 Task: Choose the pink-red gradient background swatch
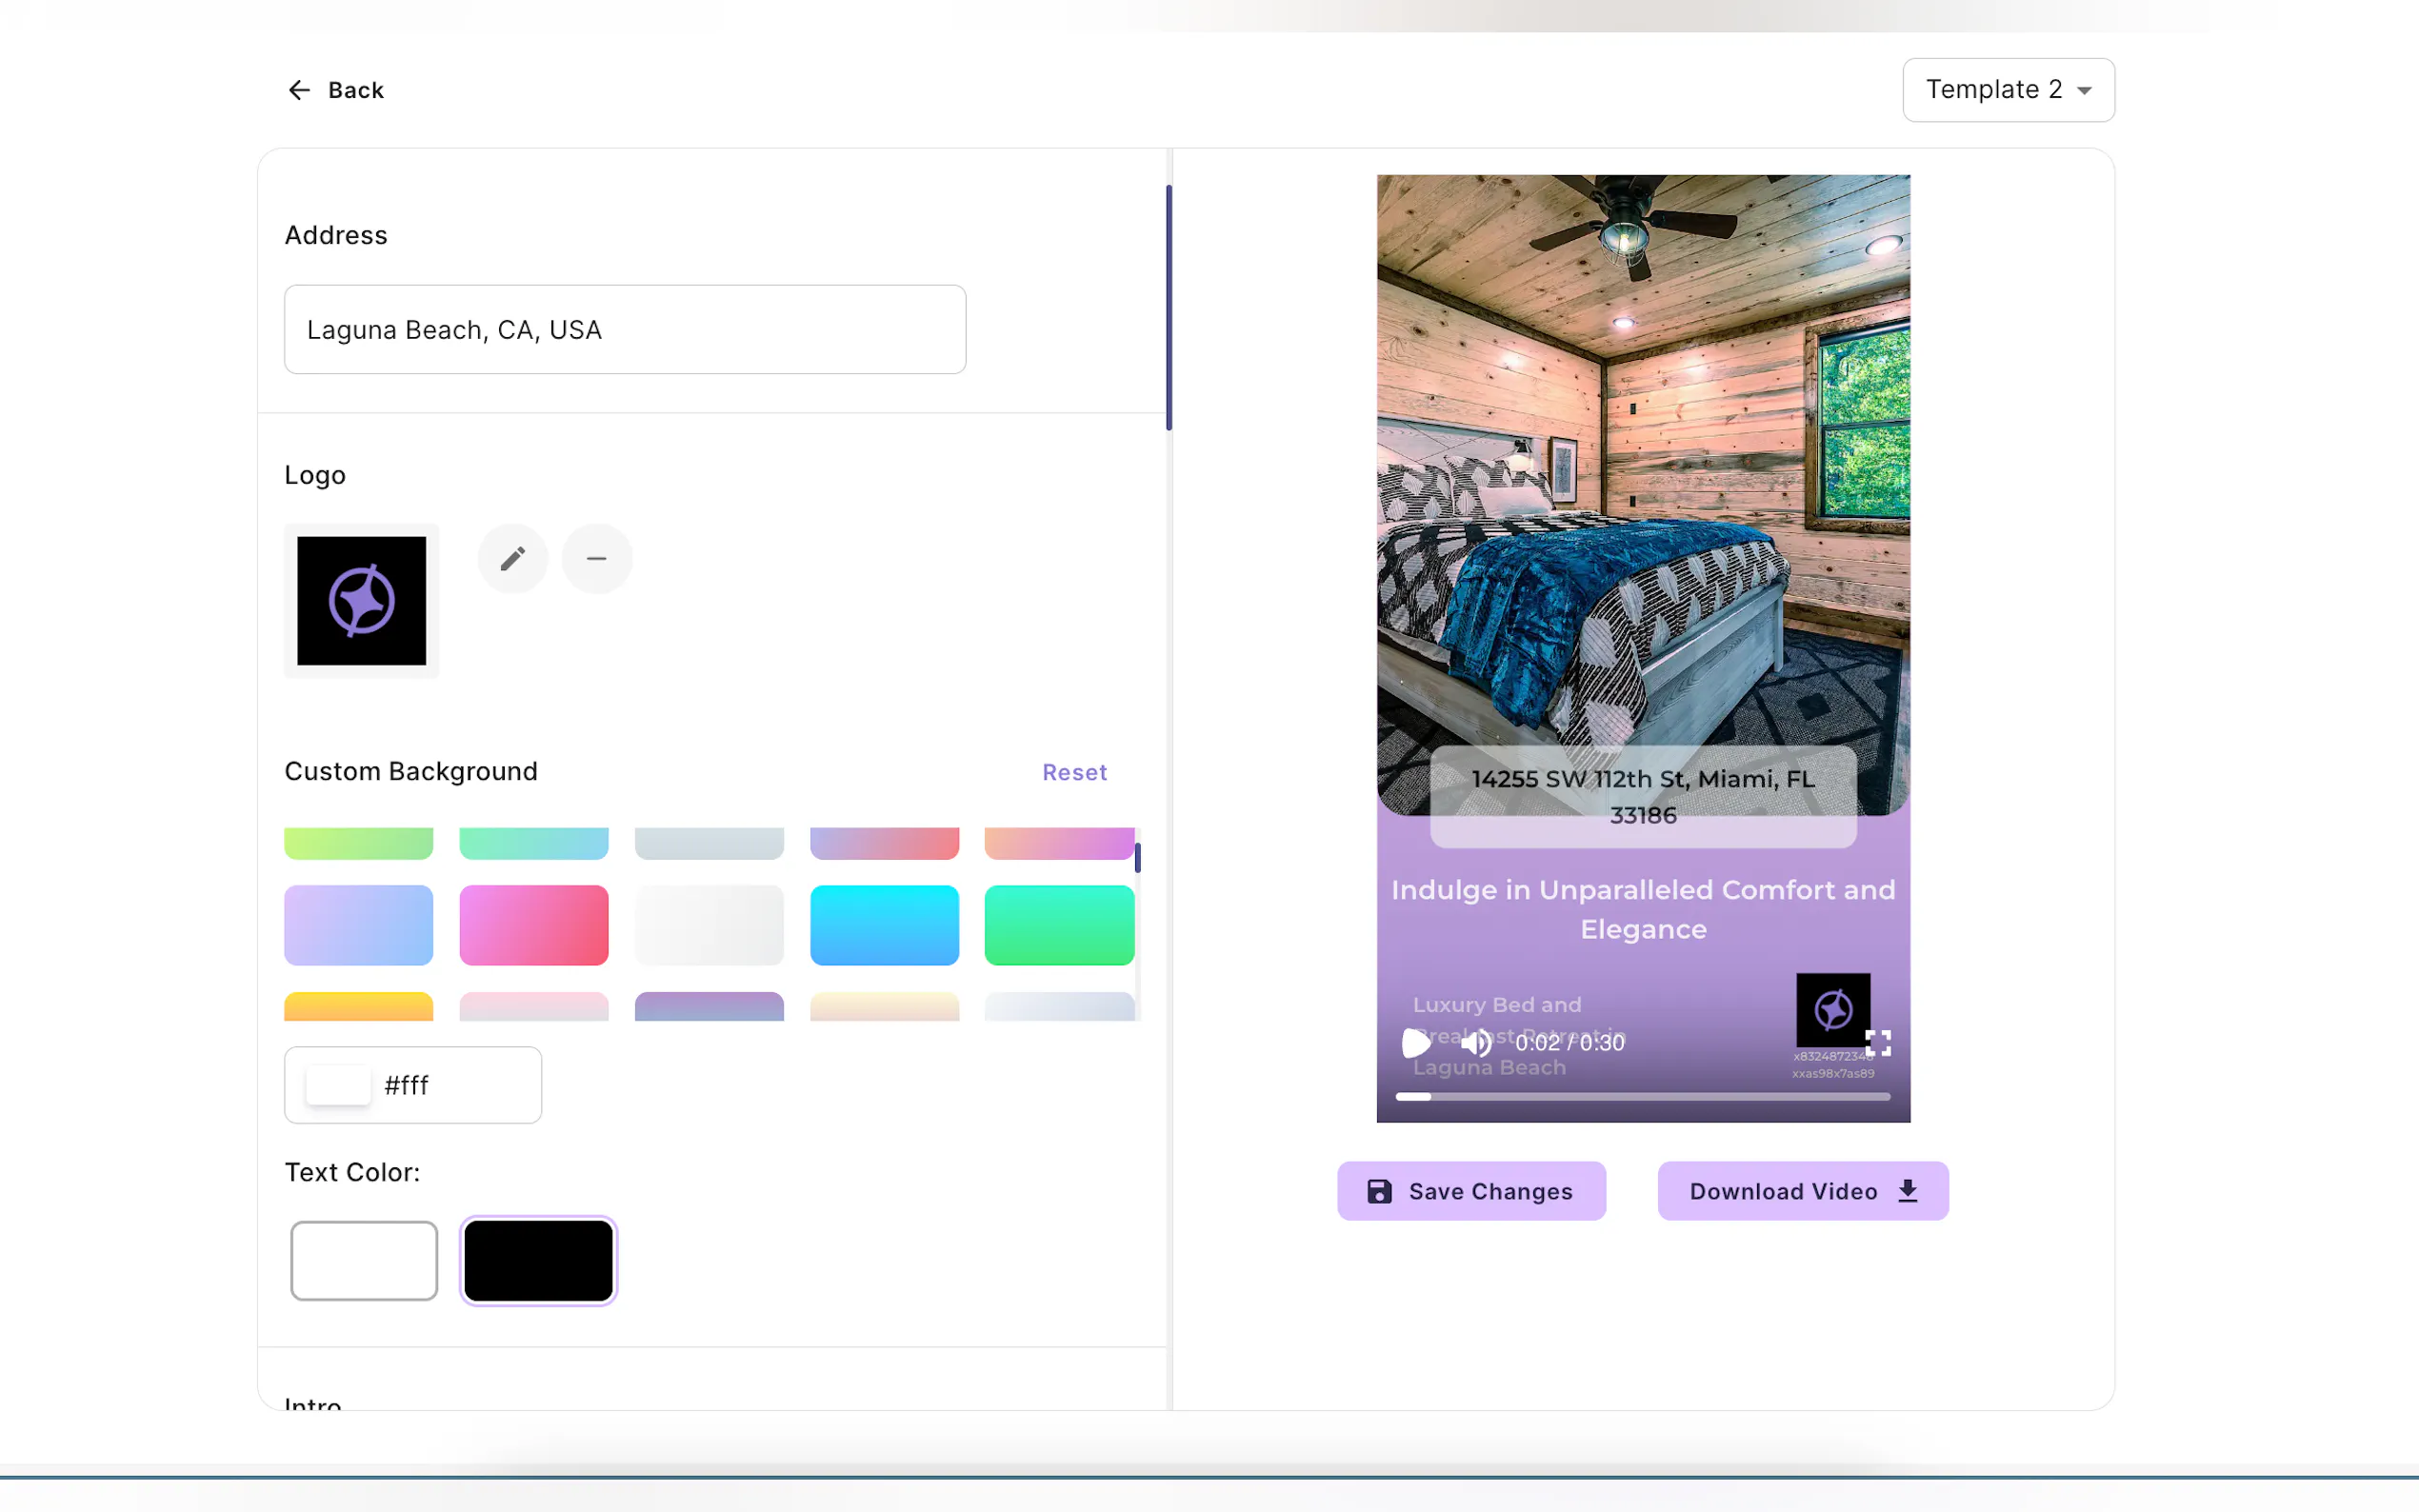533,925
